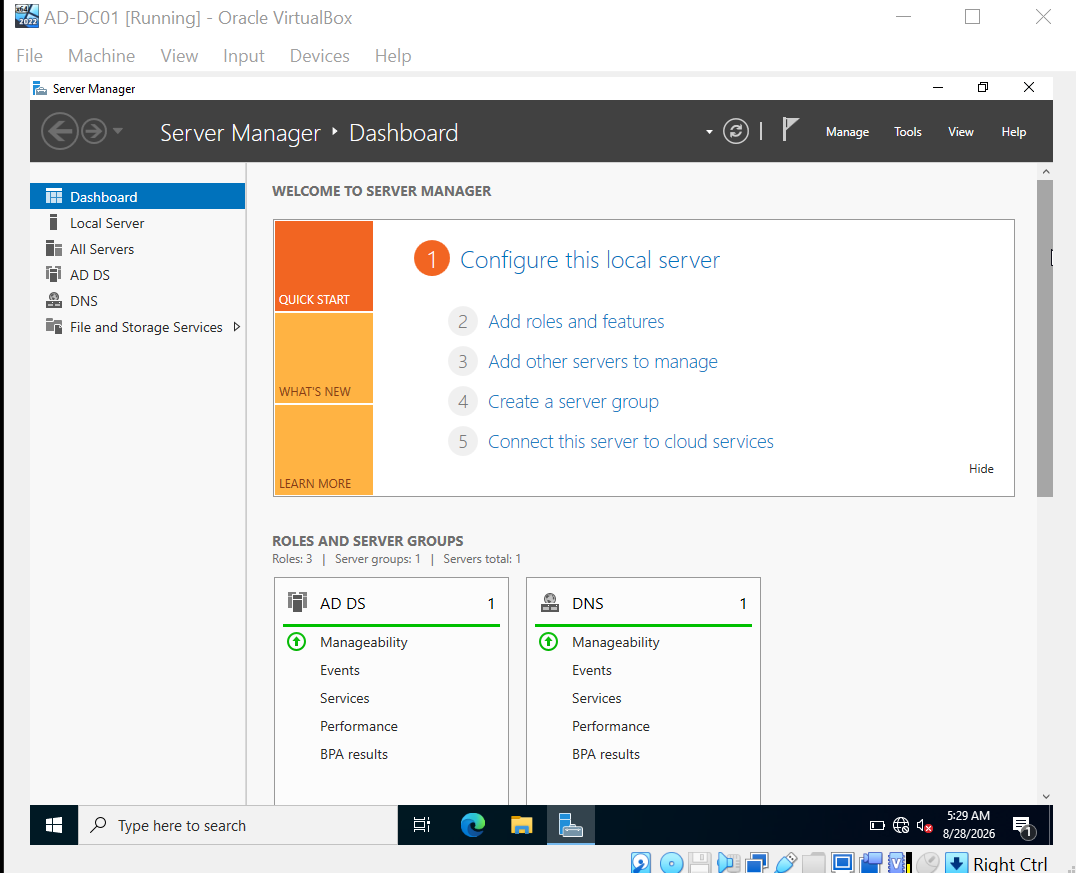Click the VirtualBox hard disk status icon
Screen dimensions: 1076x873
(640, 863)
